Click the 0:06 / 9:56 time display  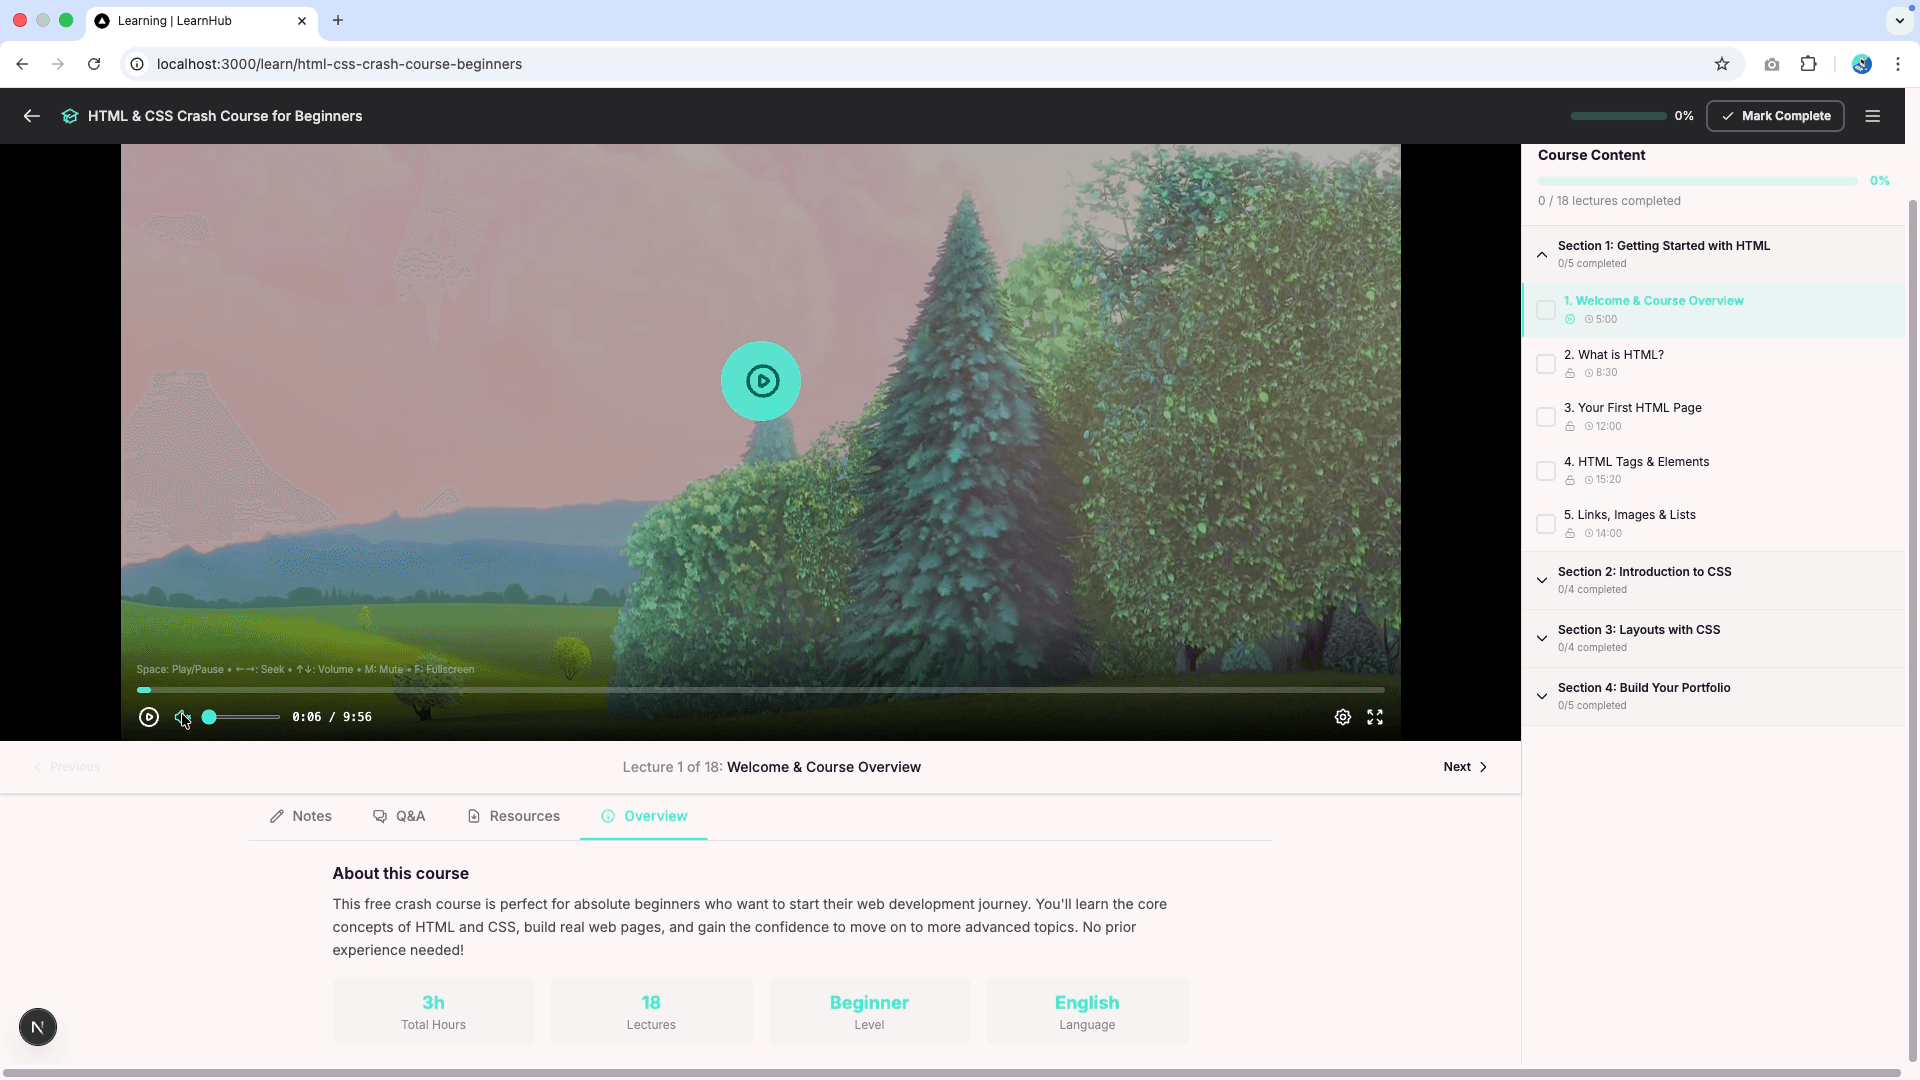(332, 717)
